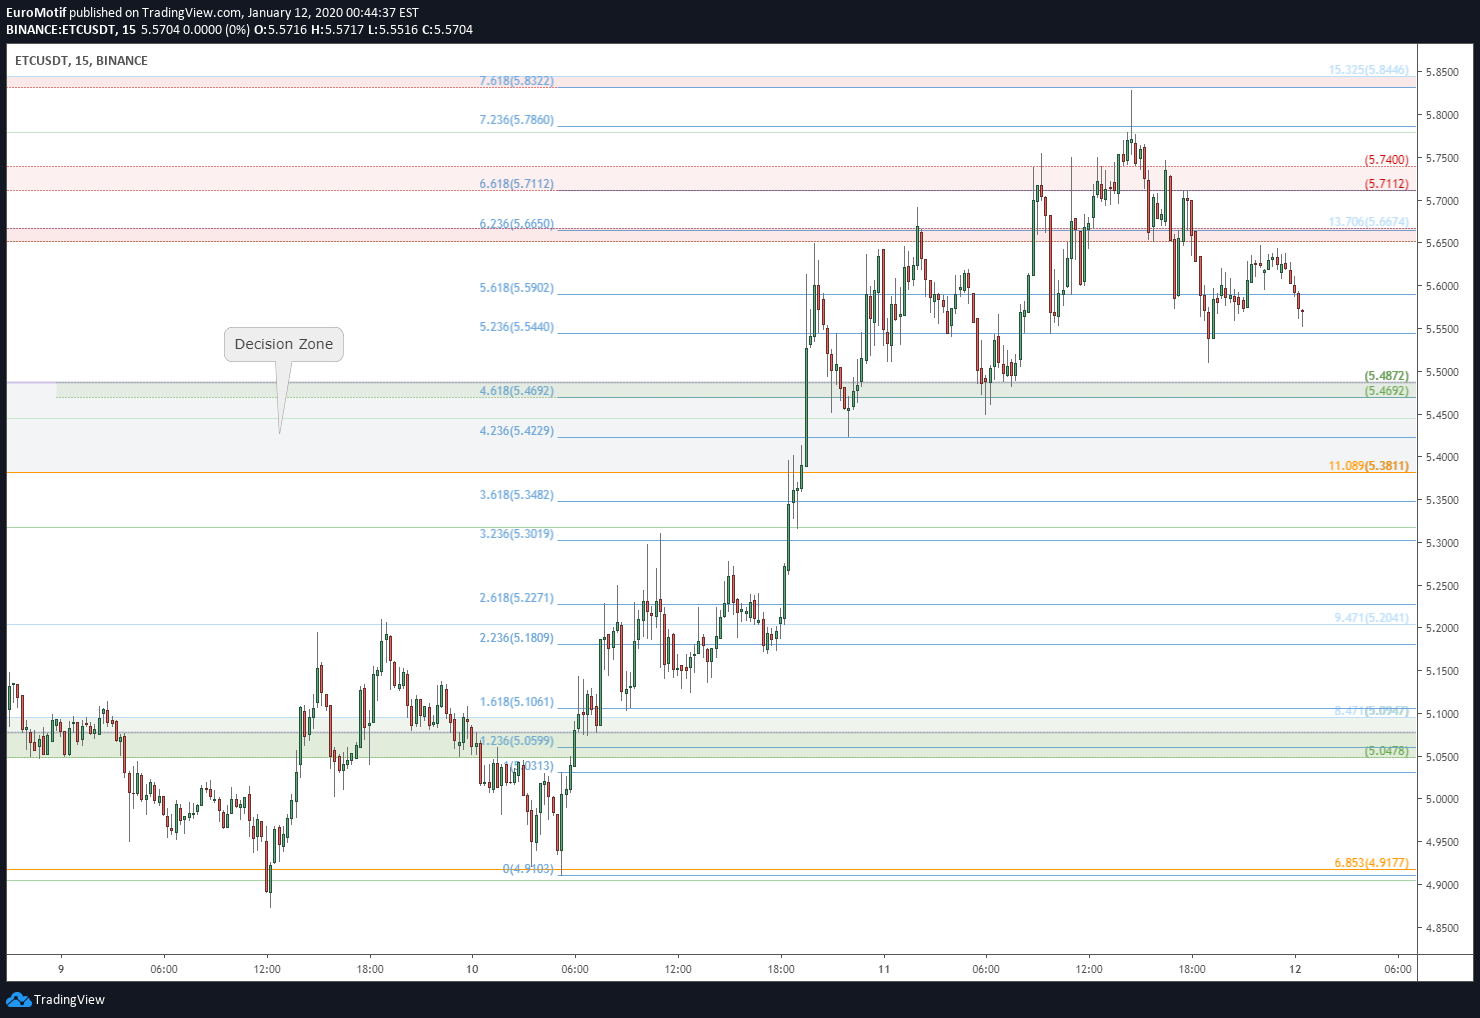Click 5.7500 on the price axis
The image size is (1480, 1018).
[x=1443, y=158]
